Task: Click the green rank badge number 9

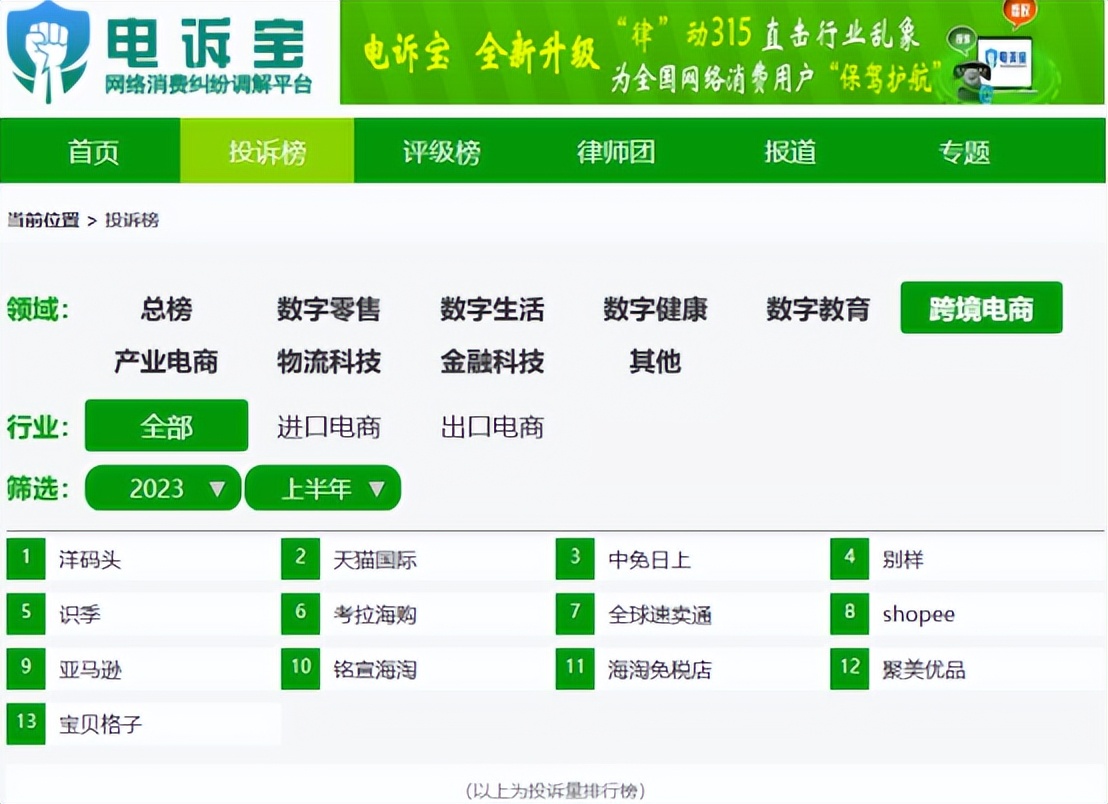Action: click(26, 668)
